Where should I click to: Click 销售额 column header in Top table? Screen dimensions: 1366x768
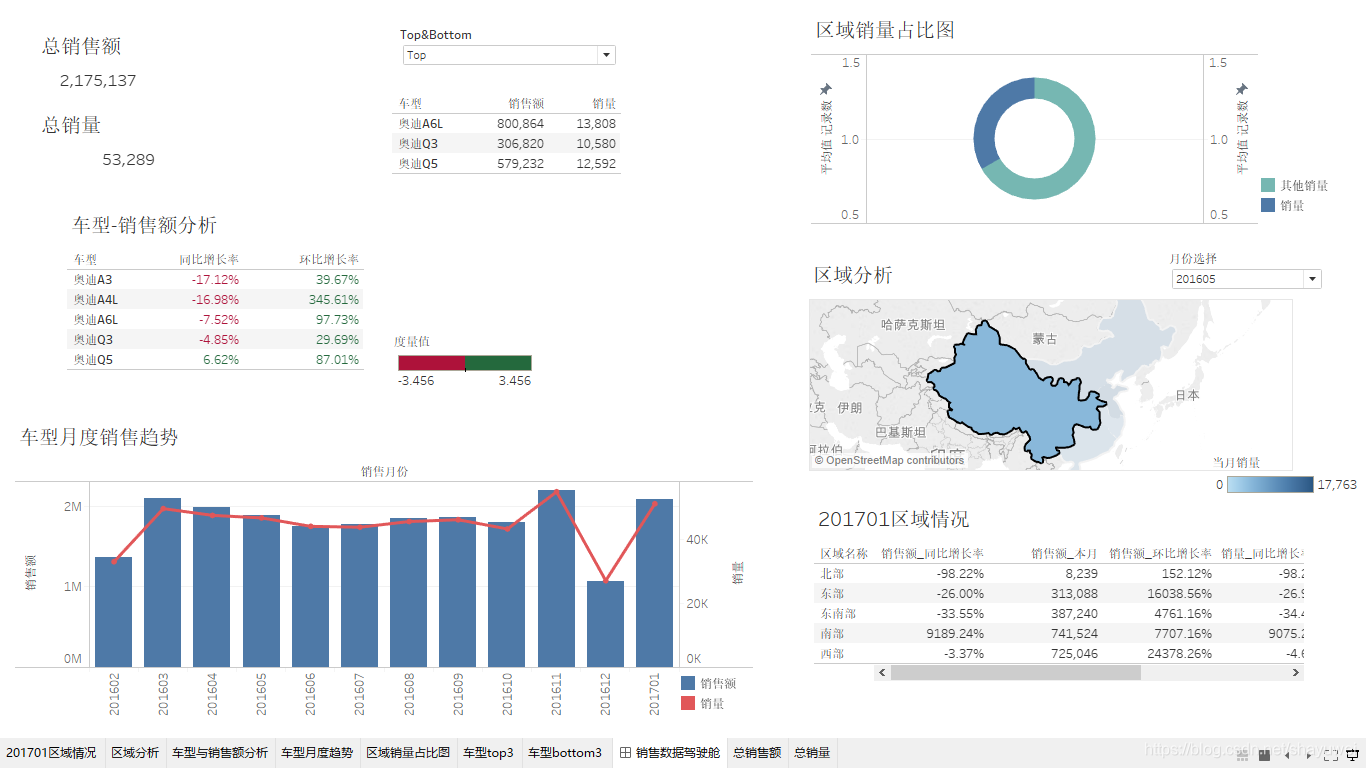526,104
